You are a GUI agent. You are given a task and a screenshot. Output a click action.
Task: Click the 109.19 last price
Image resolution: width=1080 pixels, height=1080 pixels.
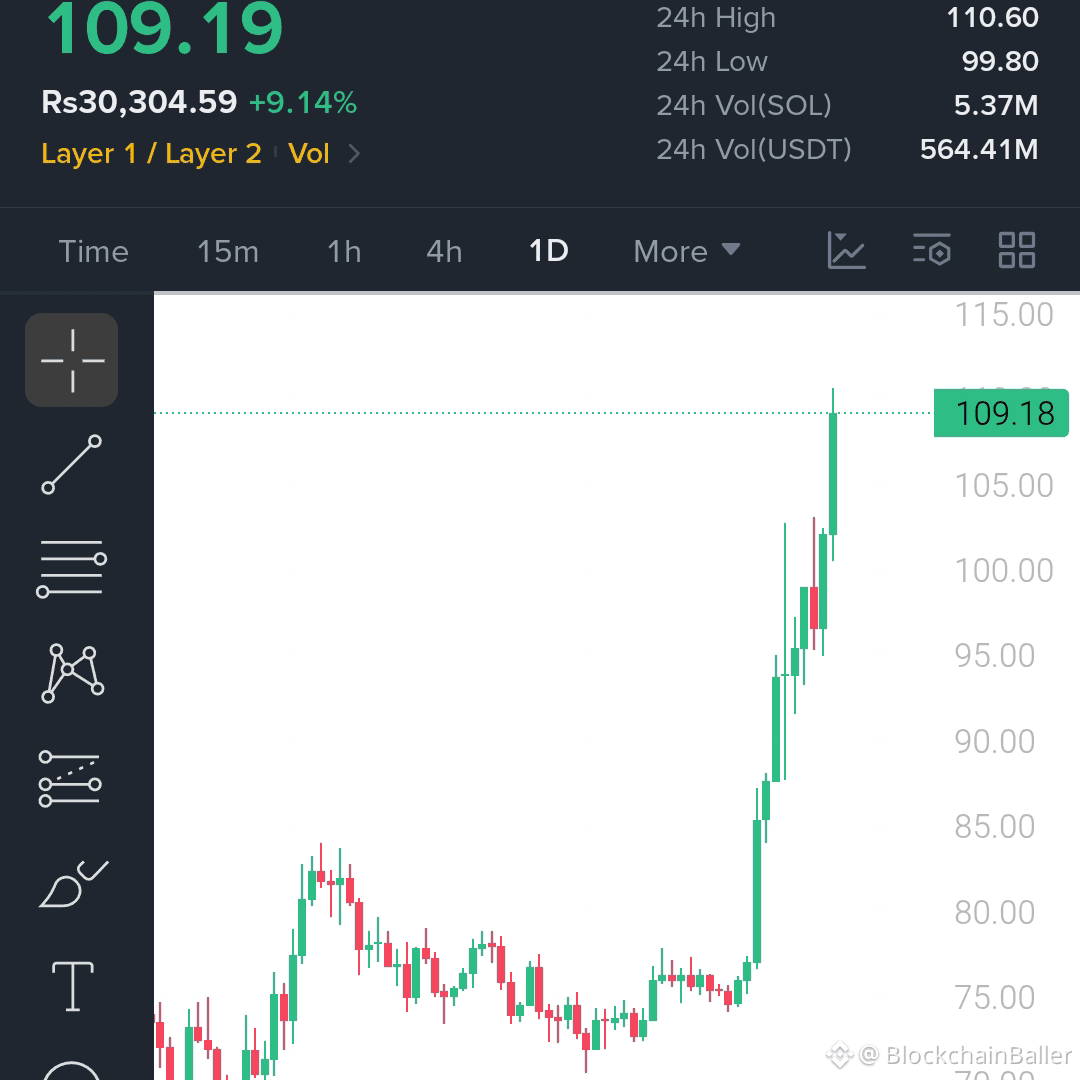pyautogui.click(x=165, y=29)
